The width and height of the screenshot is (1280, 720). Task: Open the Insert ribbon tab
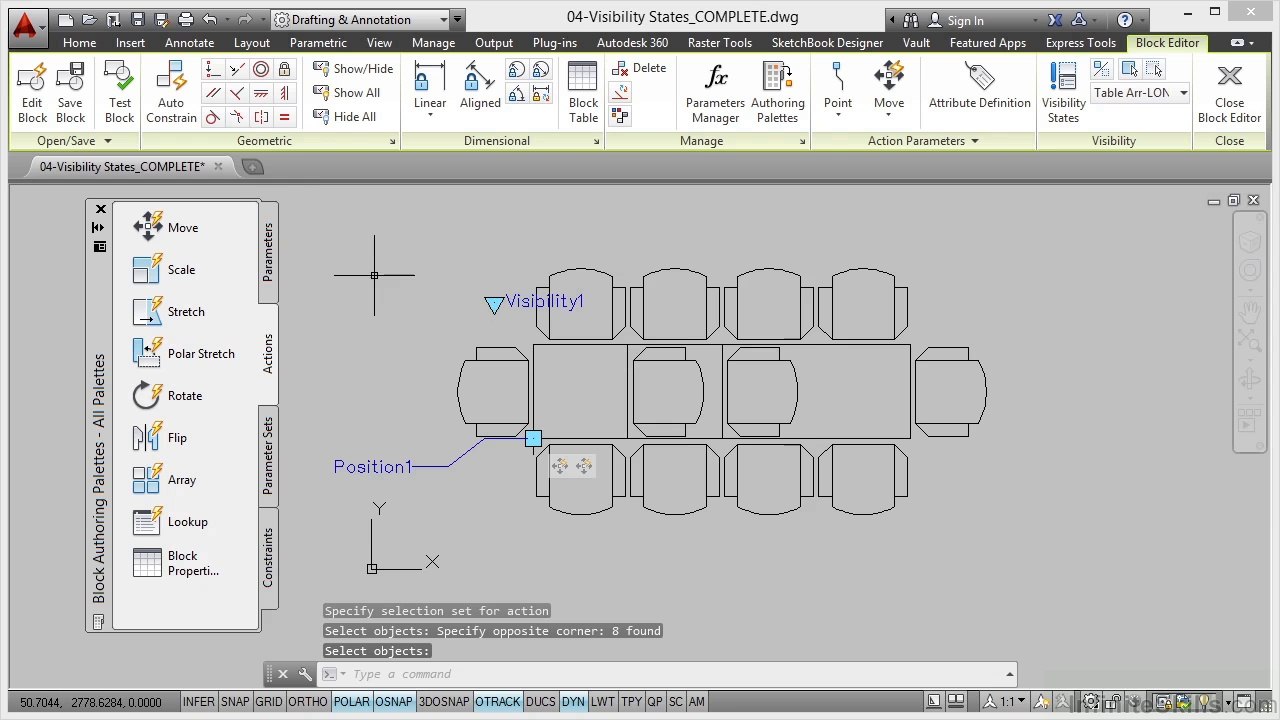click(x=130, y=43)
